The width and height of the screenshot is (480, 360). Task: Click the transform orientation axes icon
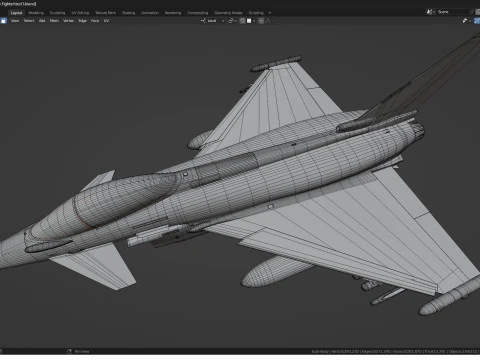click(203, 21)
